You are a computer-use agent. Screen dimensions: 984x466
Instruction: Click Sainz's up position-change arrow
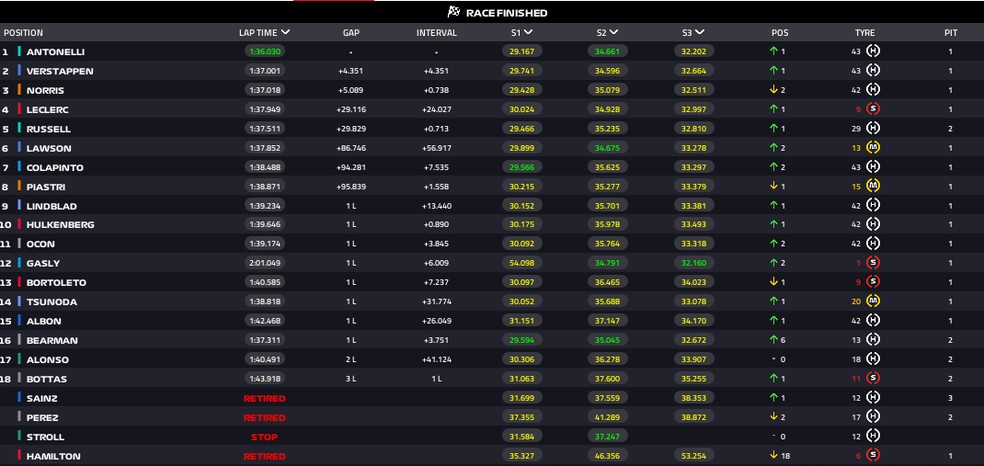[x=774, y=398]
